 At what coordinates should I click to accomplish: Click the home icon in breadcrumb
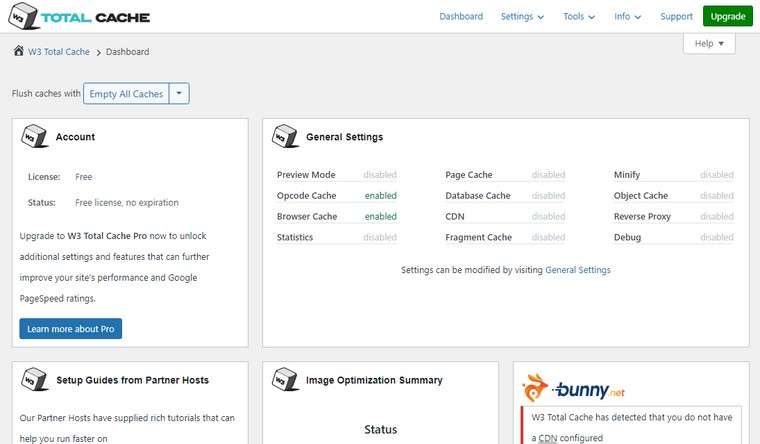point(18,51)
